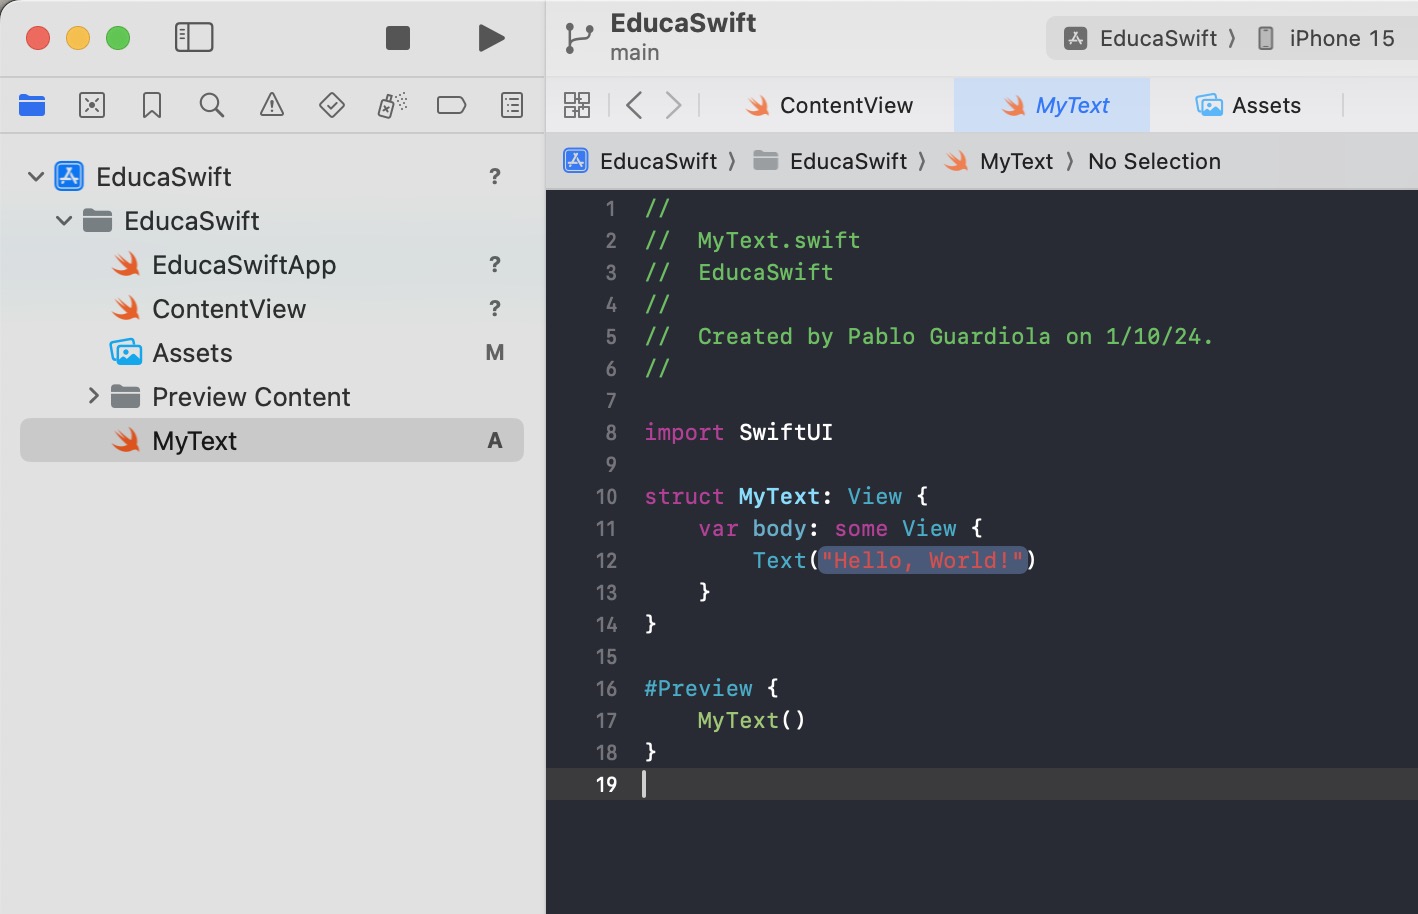
Task: Open the Source Control navigator
Action: tap(92, 105)
